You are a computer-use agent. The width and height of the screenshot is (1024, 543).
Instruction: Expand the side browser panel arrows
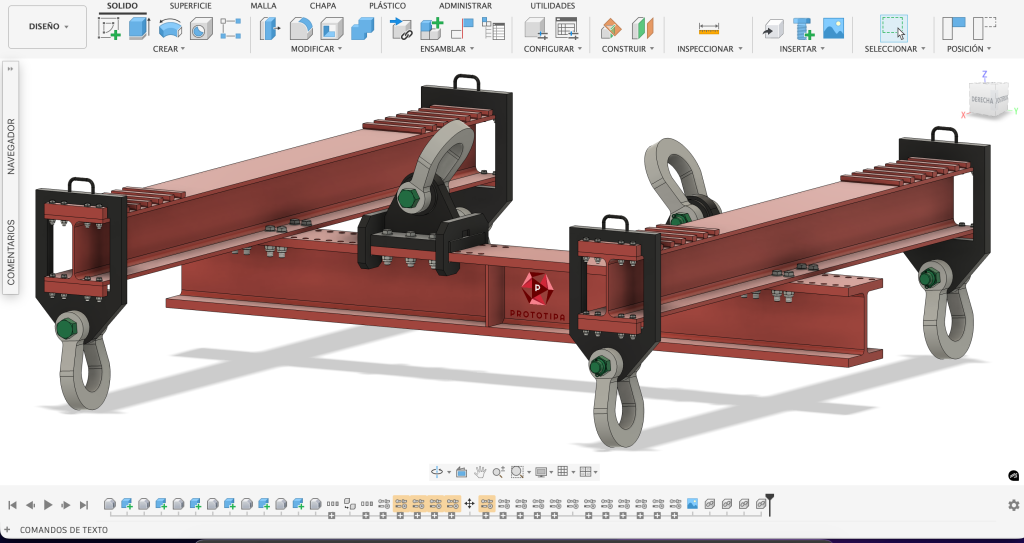[x=10, y=70]
